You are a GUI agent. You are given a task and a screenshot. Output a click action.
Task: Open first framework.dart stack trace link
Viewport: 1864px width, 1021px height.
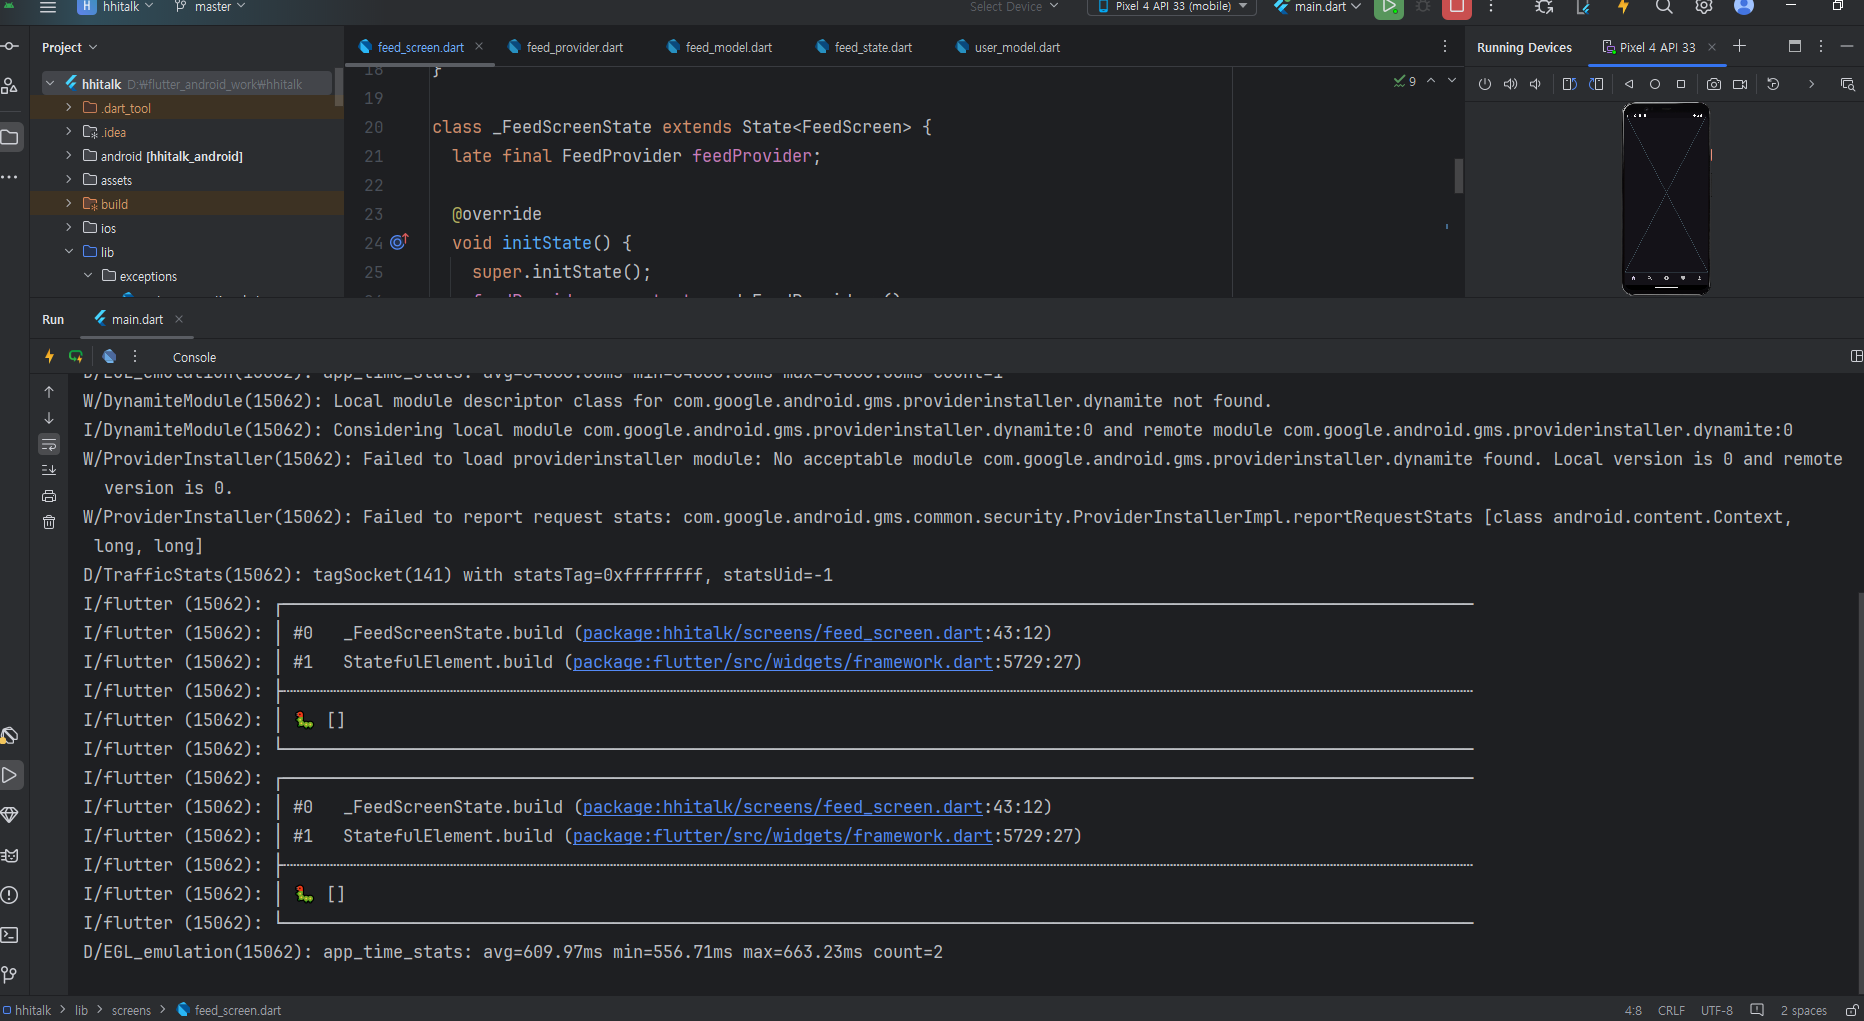[x=782, y=662]
